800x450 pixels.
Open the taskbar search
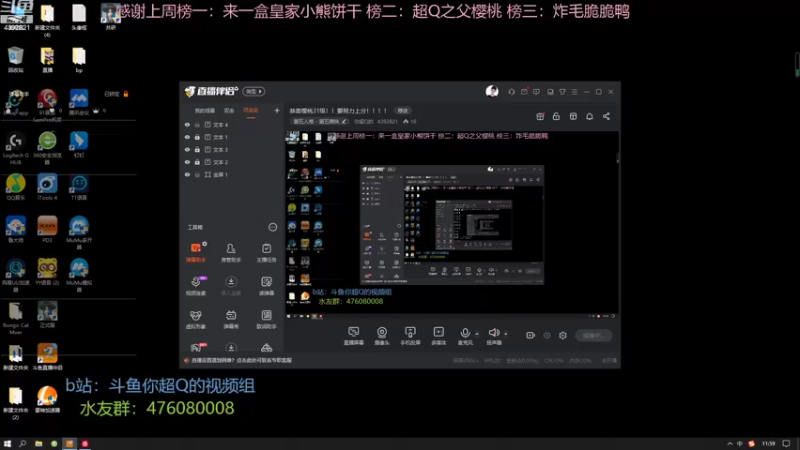coord(22,444)
